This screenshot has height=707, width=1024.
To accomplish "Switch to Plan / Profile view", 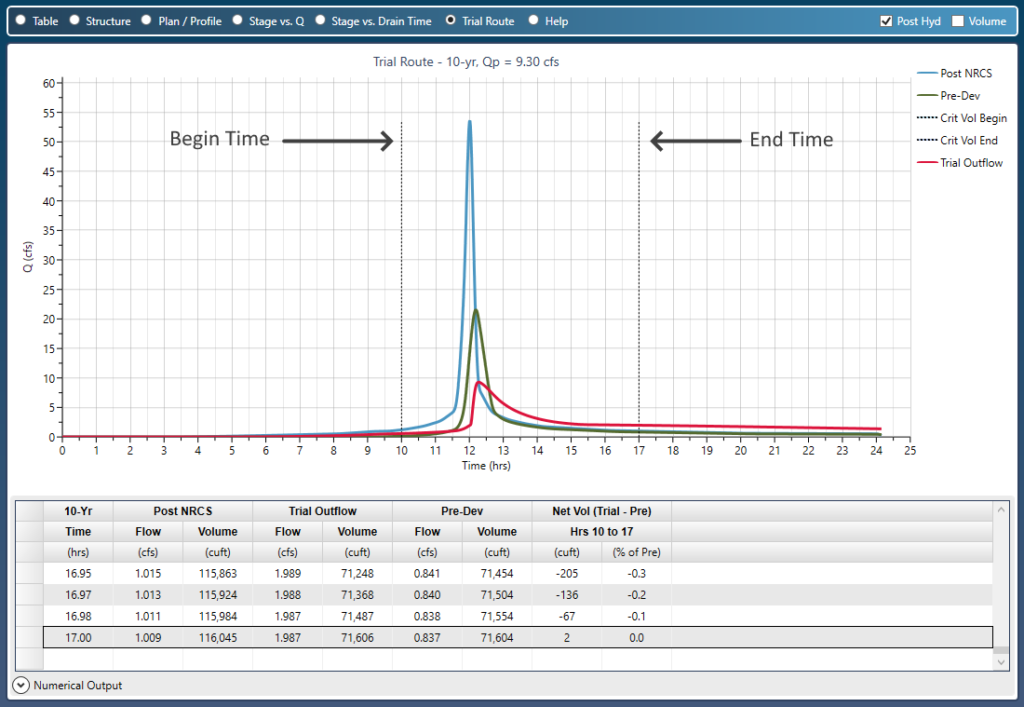I will [147, 21].
